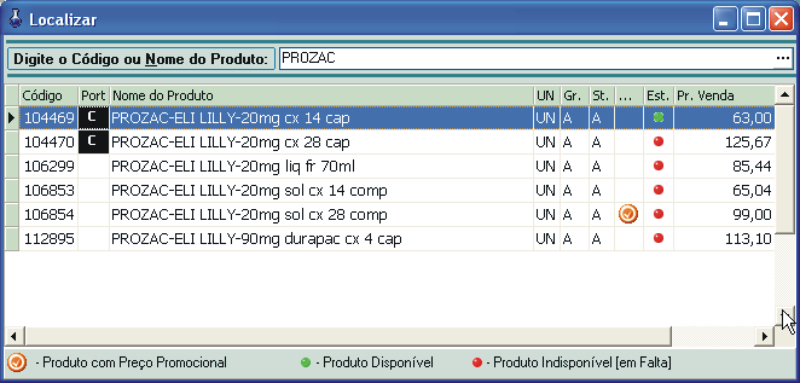
Task: Click the horizontal scrollbar thumb
Action: pos(347,336)
